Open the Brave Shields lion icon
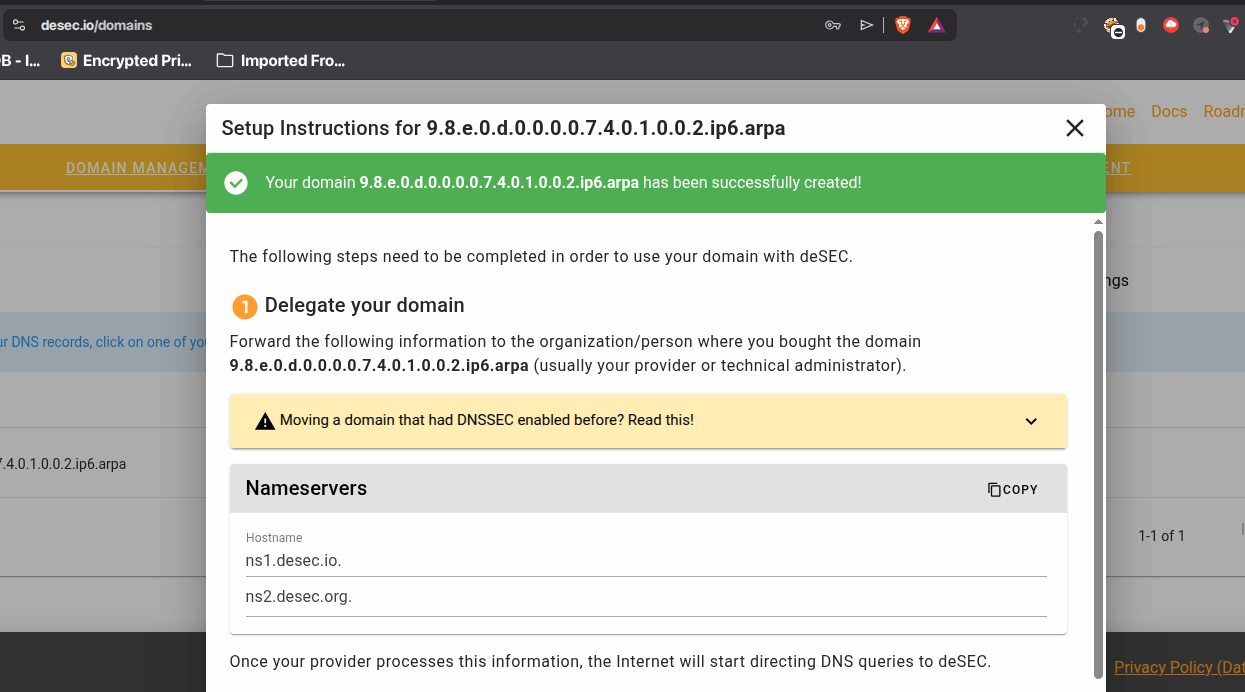This screenshot has width=1245, height=692. coord(903,25)
